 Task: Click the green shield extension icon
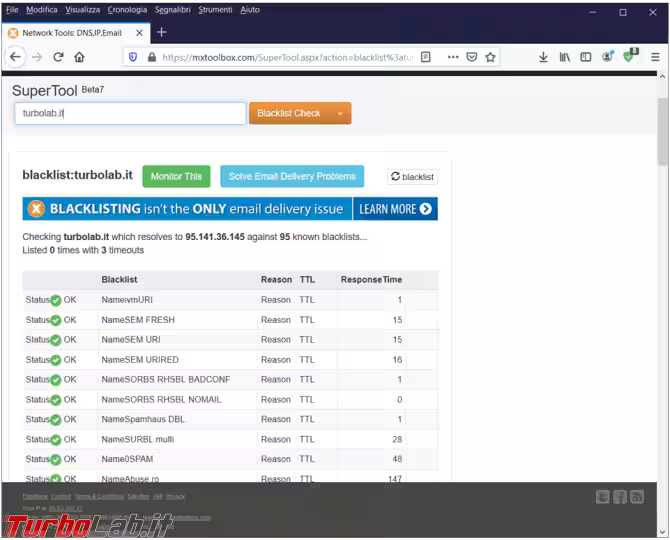(x=629, y=56)
